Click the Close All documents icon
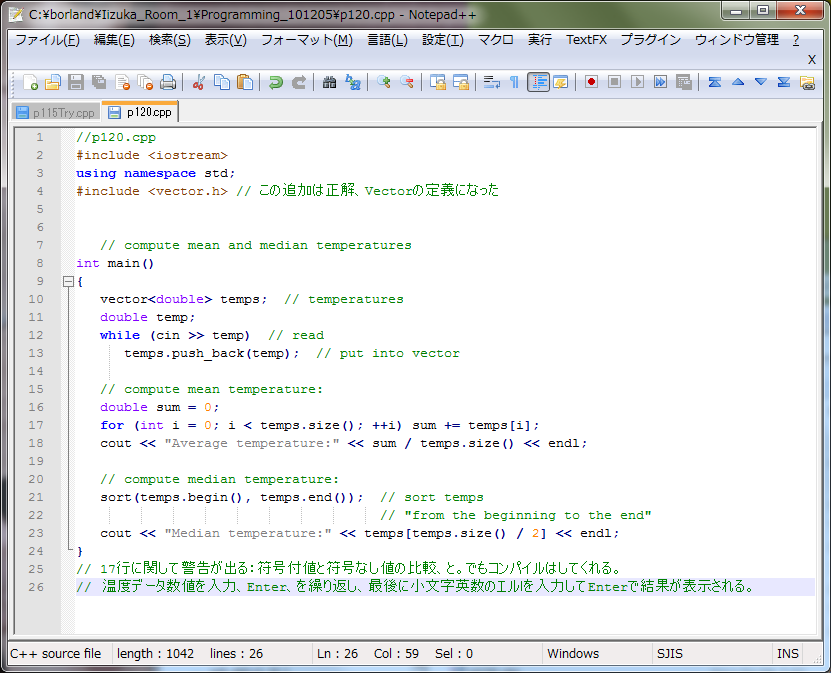 coord(145,82)
